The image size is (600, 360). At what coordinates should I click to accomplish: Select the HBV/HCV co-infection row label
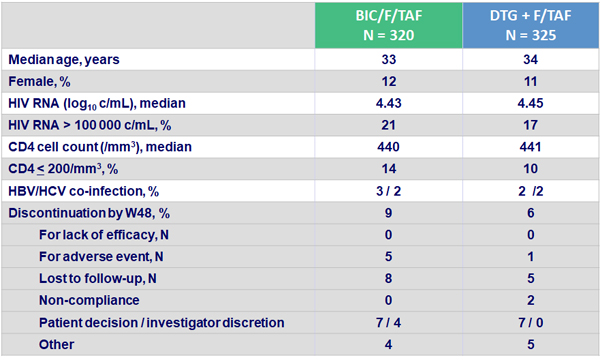click(83, 191)
